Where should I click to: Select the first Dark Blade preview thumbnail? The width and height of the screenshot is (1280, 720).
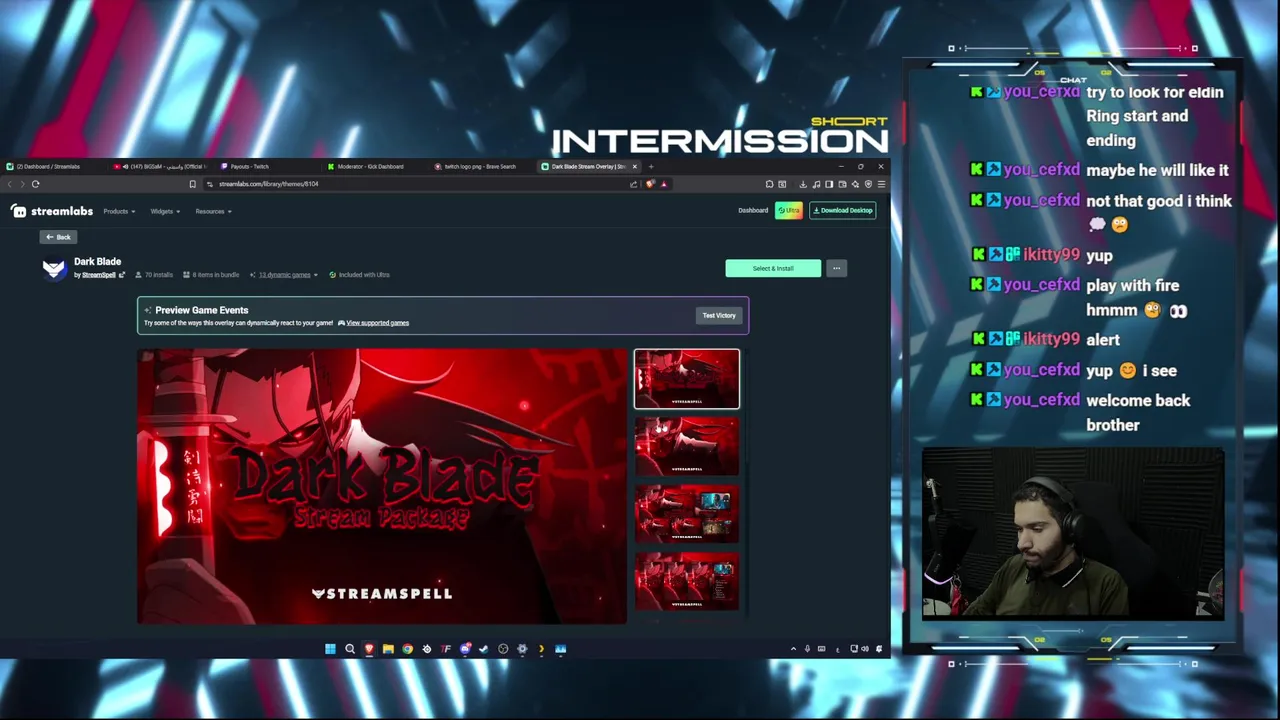(x=687, y=379)
